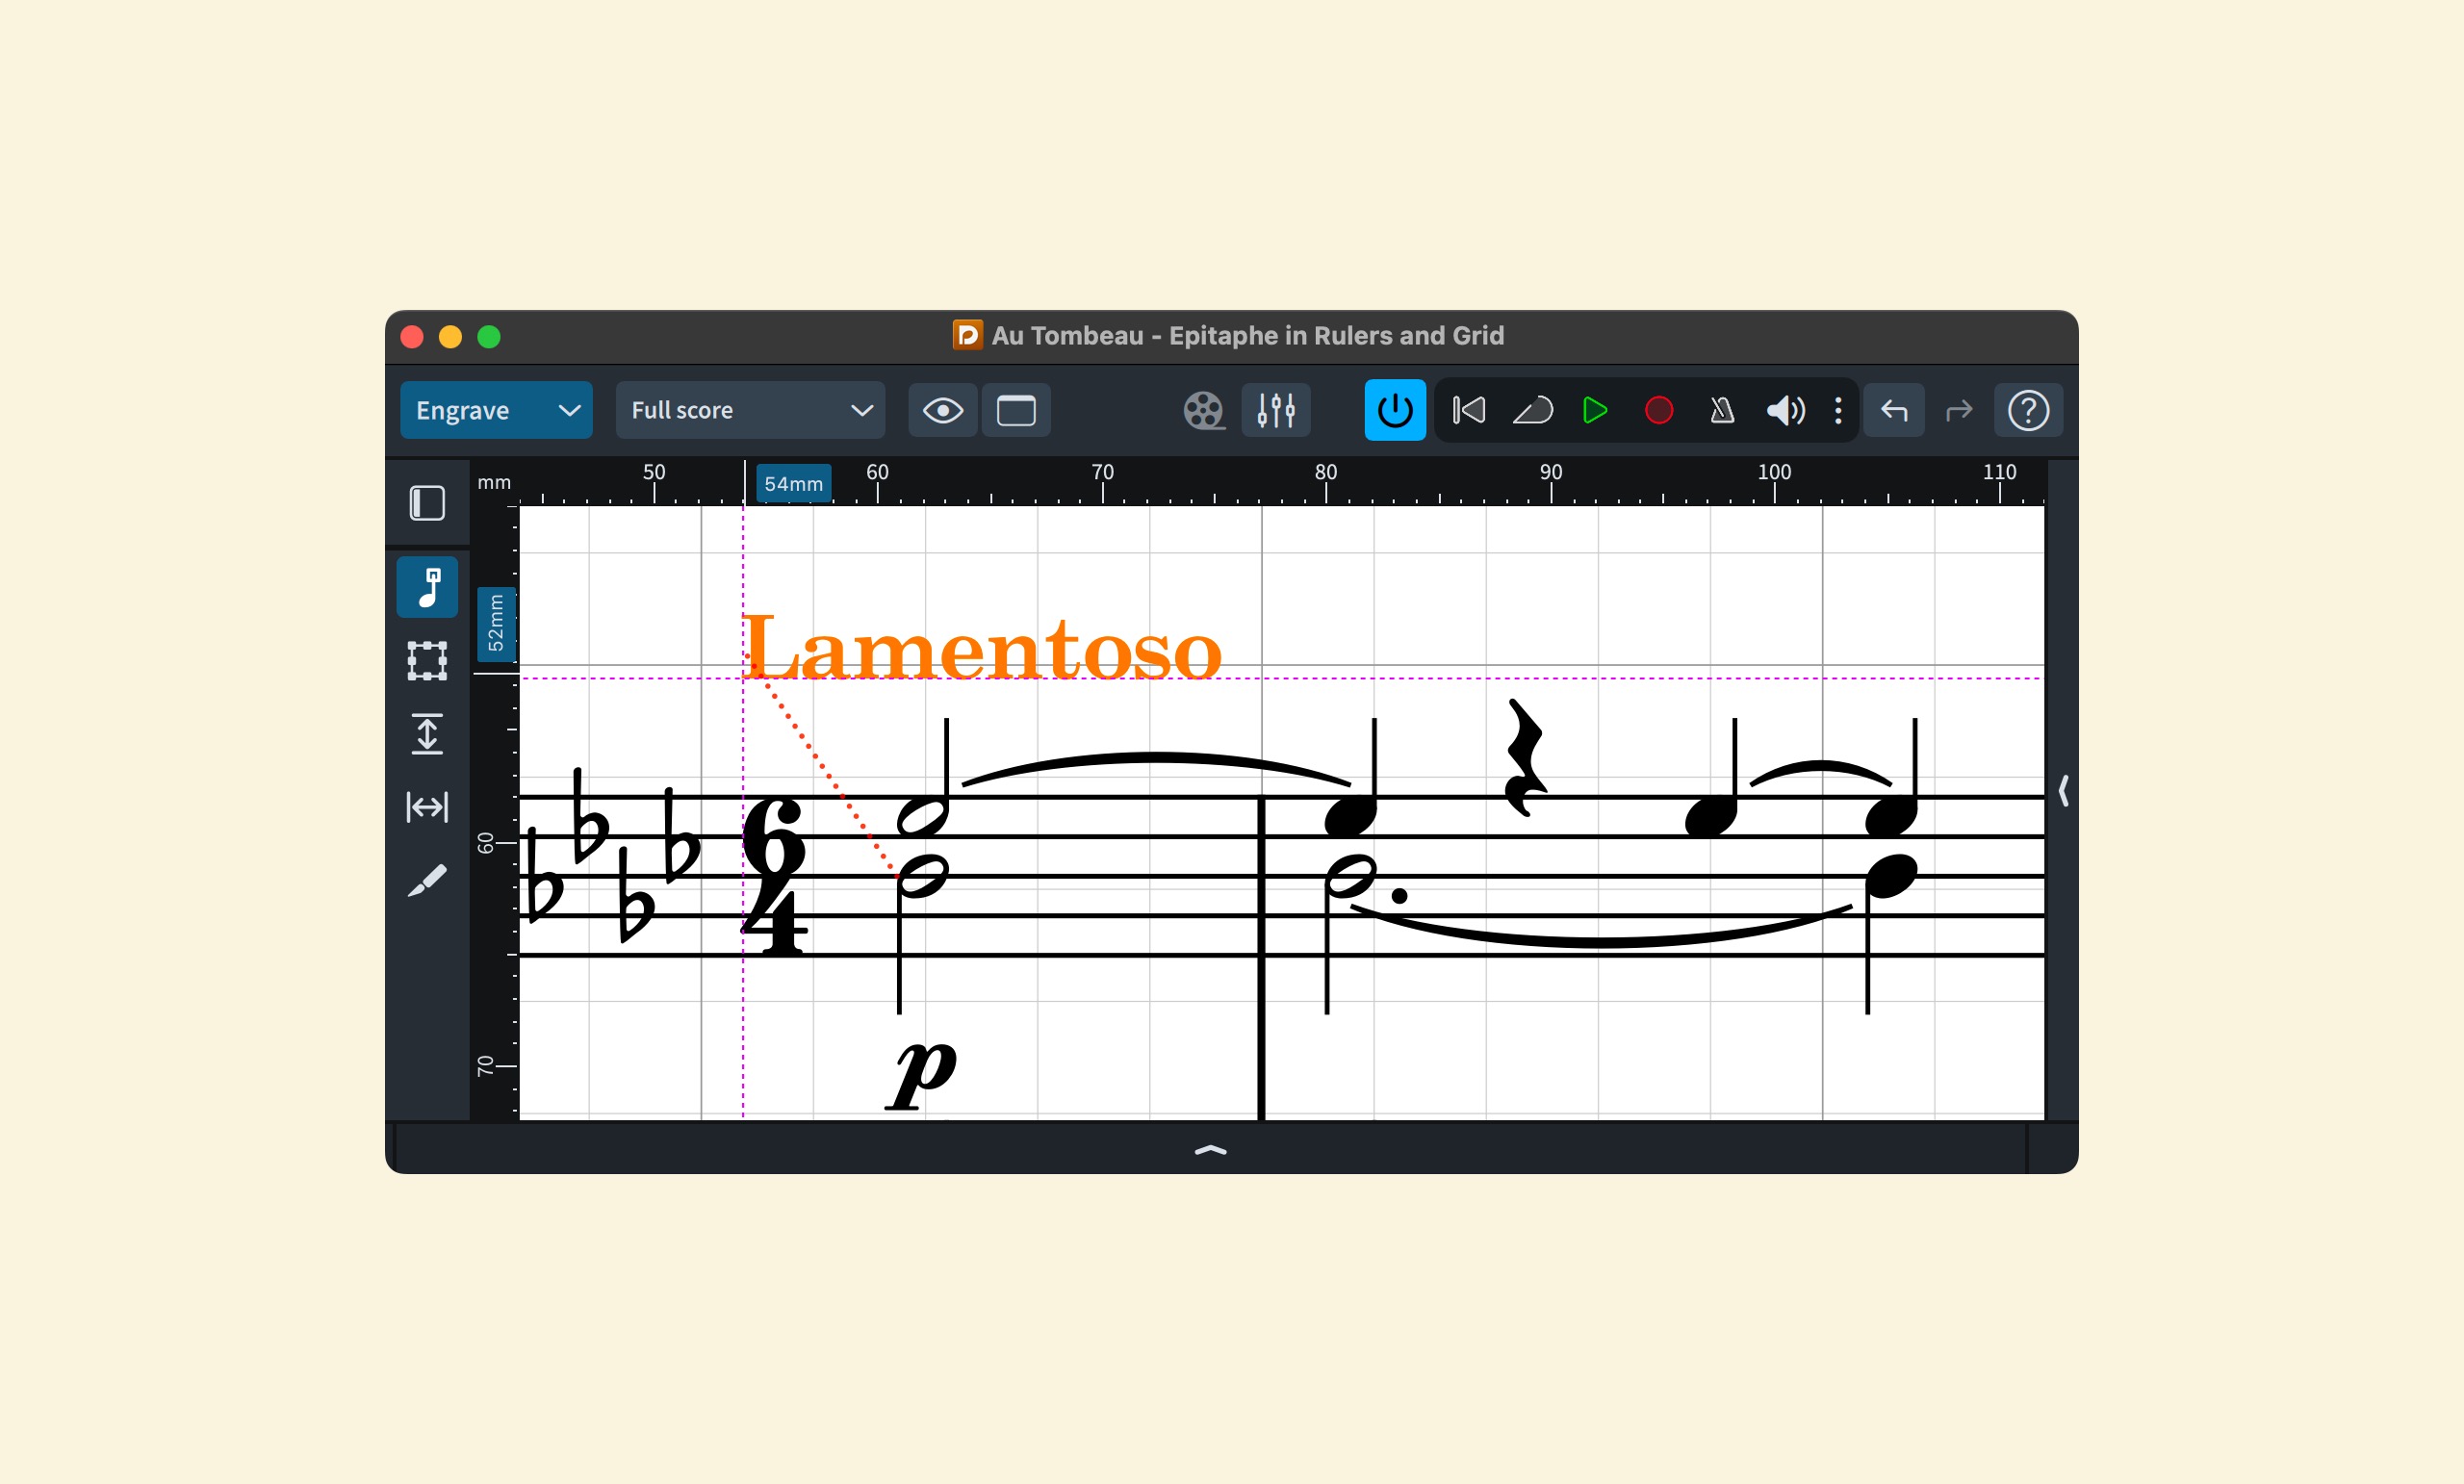Toggle the left panel sidebar icon
Viewport: 2464px width, 1484px height.
[x=427, y=503]
